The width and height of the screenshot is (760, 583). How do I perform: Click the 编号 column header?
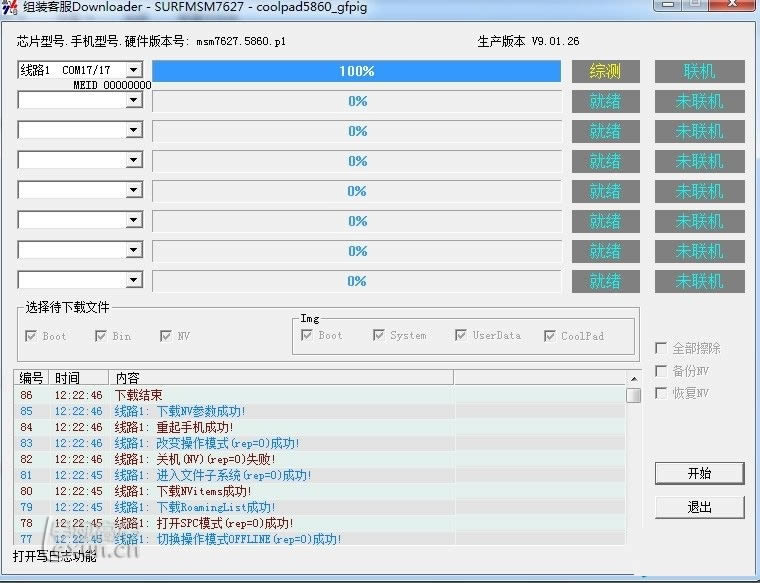32,378
